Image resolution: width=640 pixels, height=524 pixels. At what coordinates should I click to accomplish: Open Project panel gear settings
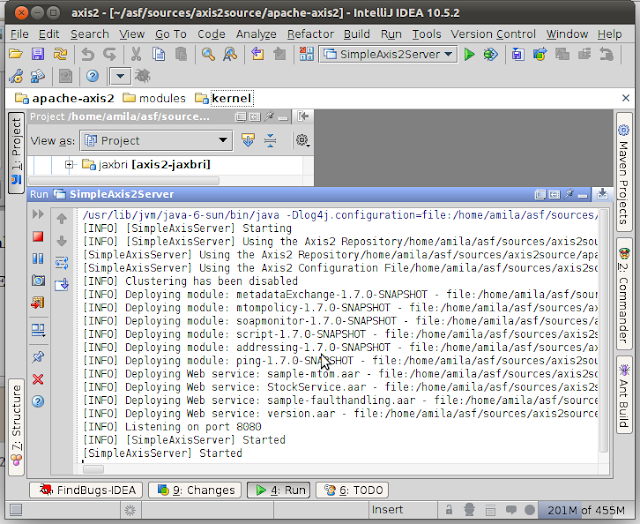point(302,140)
